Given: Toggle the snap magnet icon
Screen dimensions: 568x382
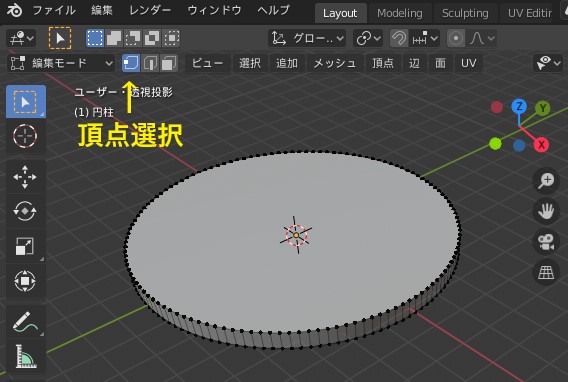Looking at the screenshot, I should (399, 38).
